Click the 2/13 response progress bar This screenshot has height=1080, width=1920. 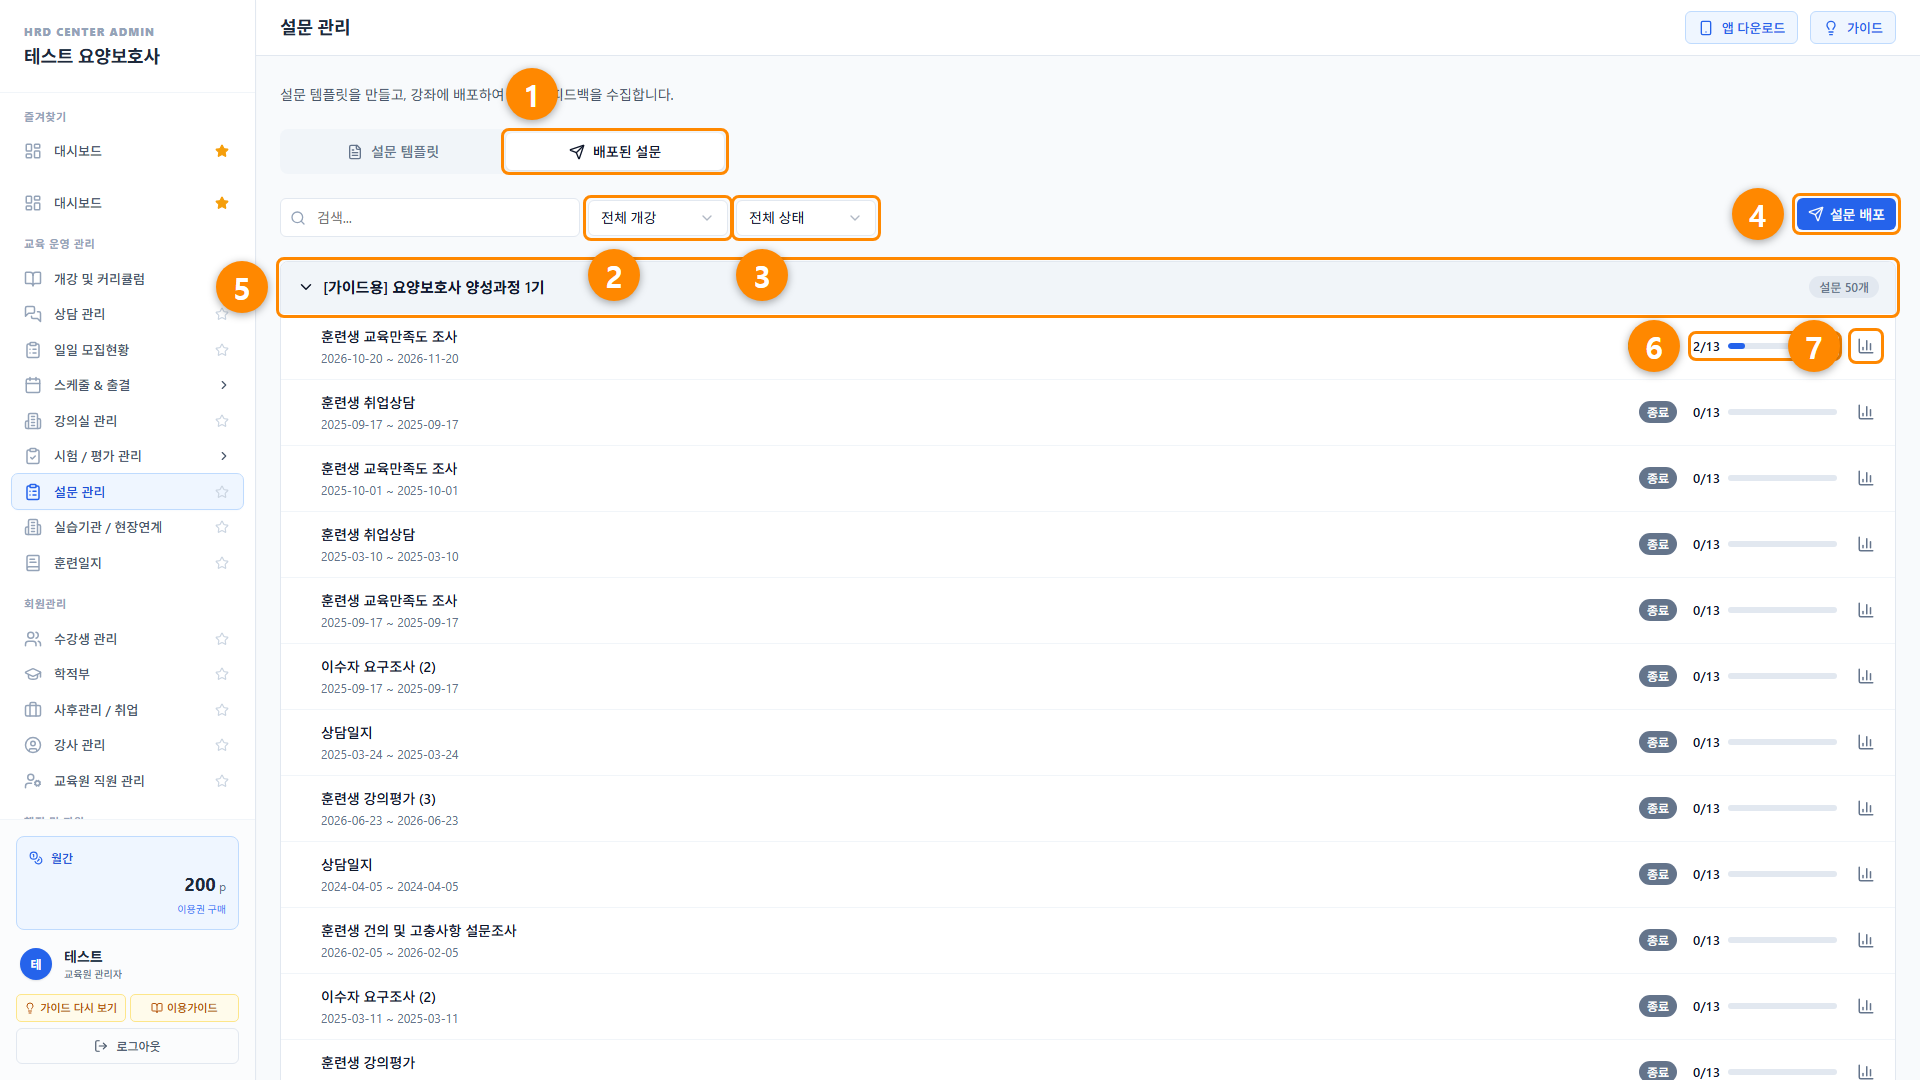(1782, 346)
